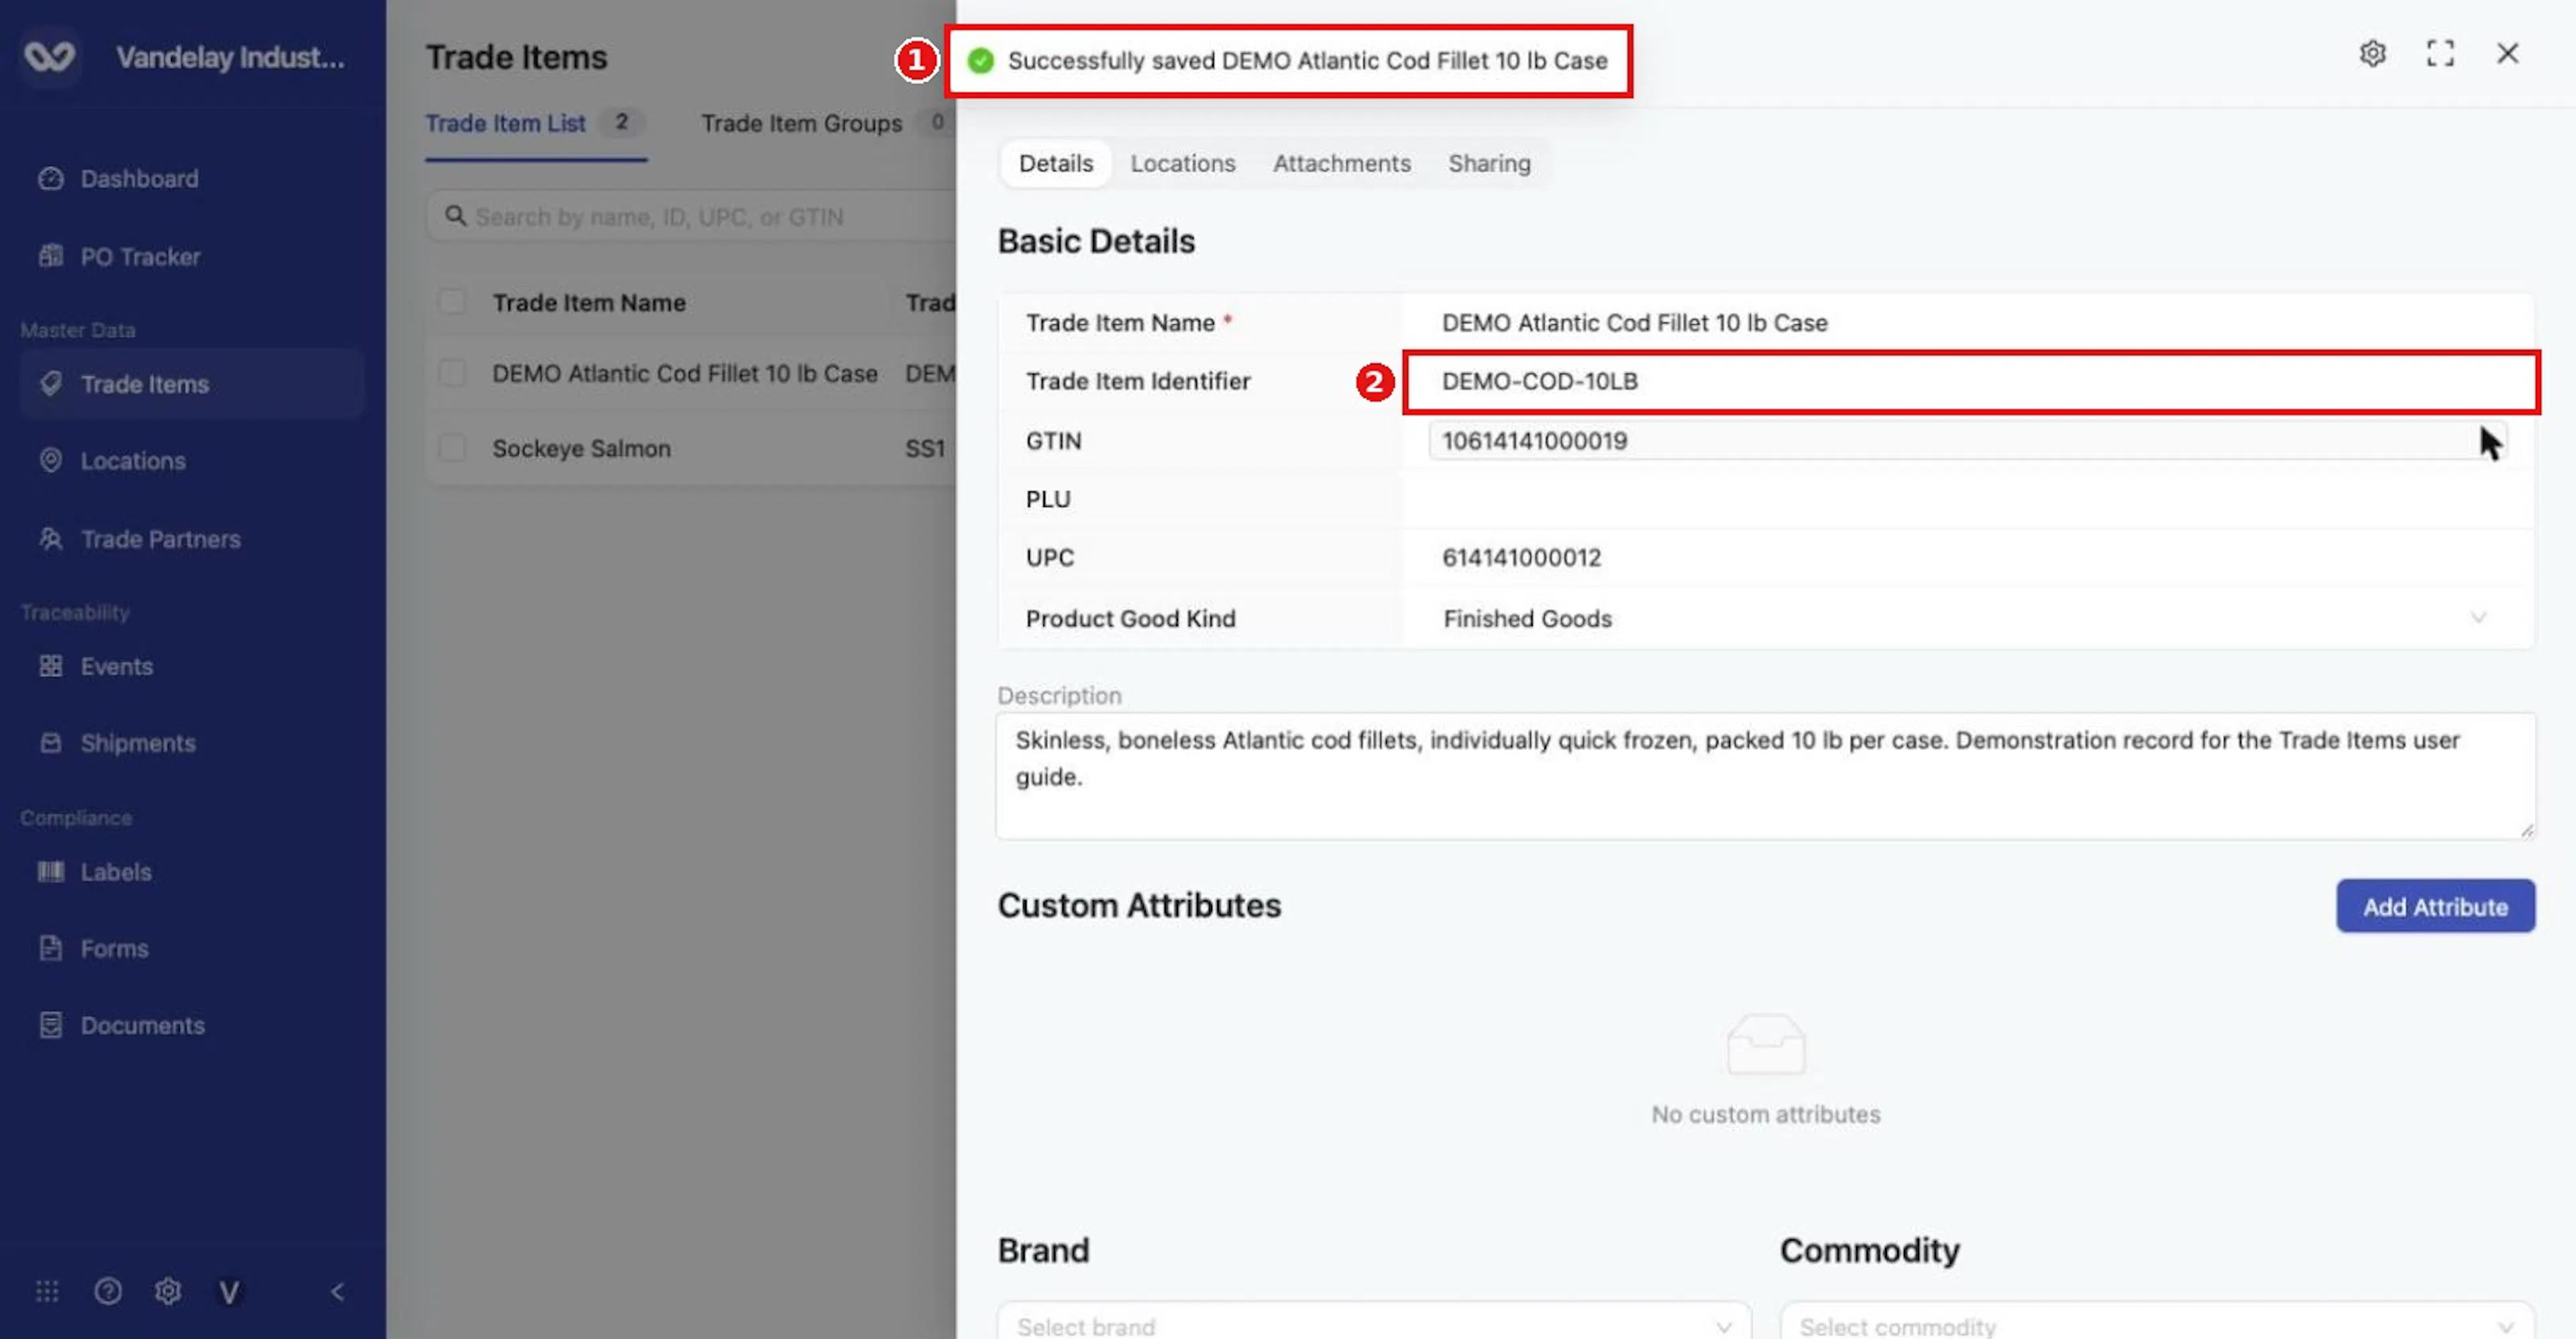This screenshot has height=1339, width=2576.
Task: Check the Sockeye Salmon row checkbox
Action: (452, 448)
